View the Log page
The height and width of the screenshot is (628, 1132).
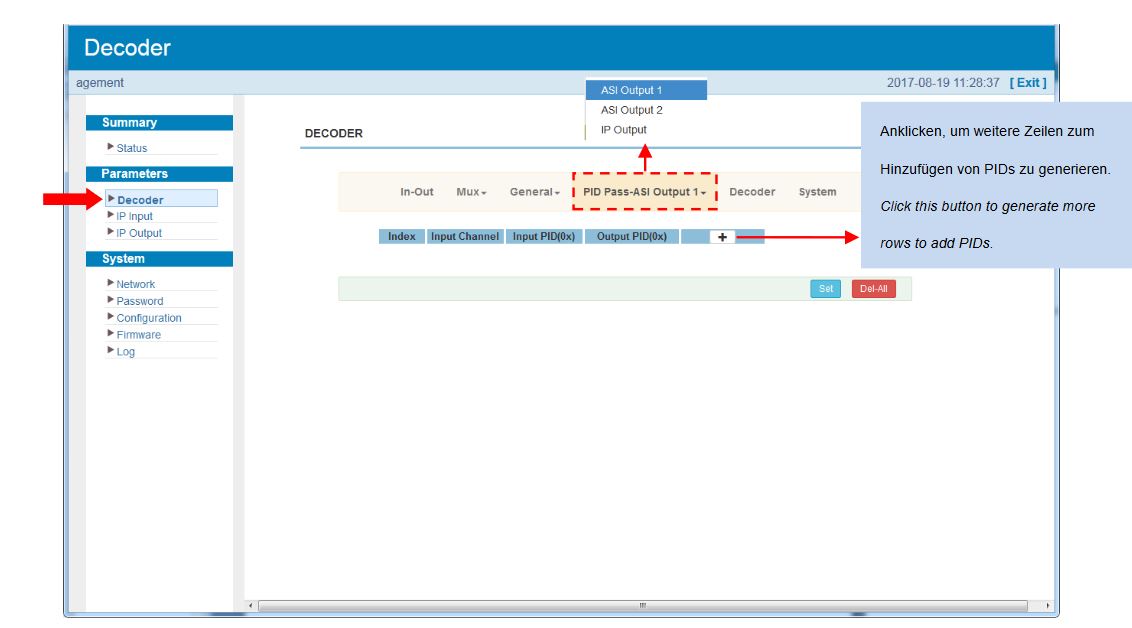pyautogui.click(x=125, y=352)
